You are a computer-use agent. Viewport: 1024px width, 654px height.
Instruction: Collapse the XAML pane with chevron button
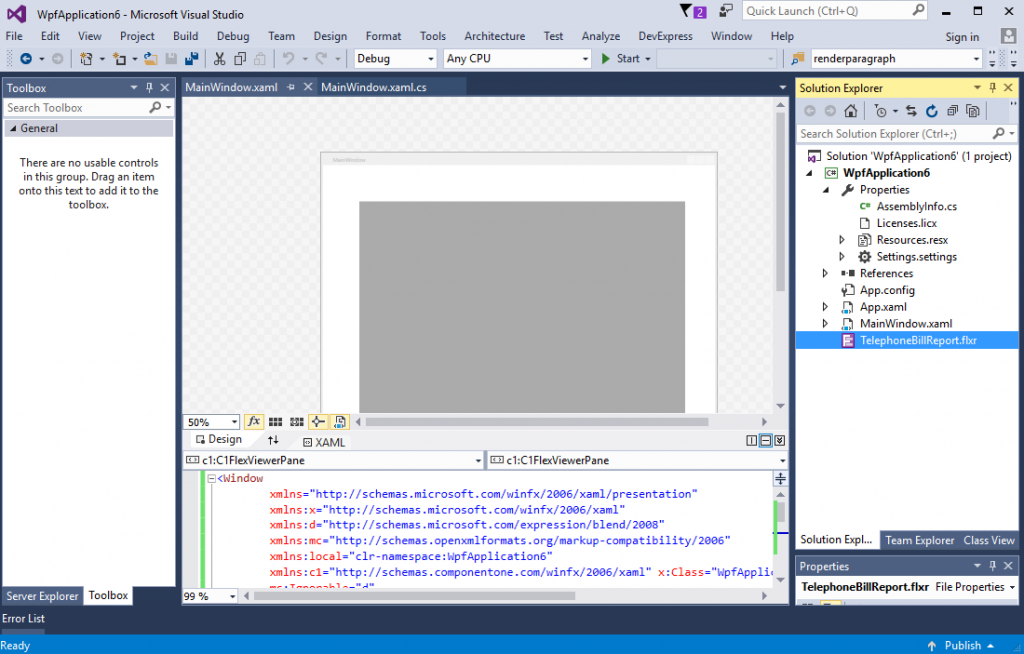pos(780,441)
